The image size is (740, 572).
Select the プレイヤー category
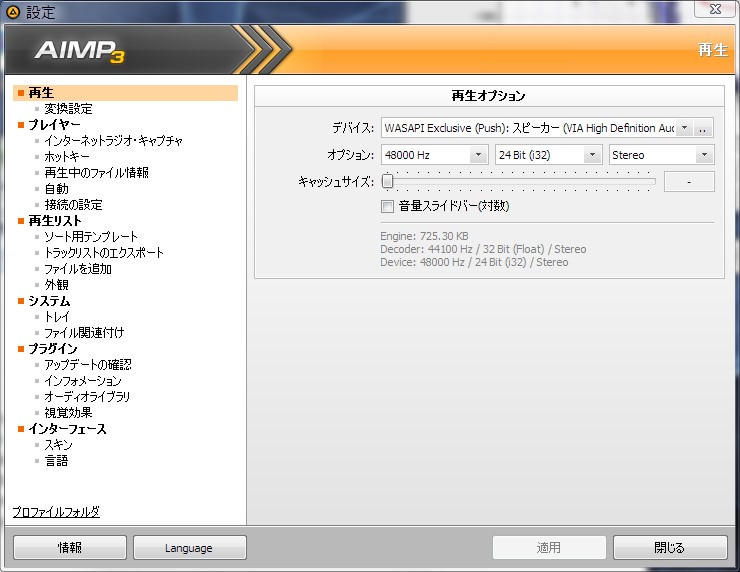[x=54, y=125]
